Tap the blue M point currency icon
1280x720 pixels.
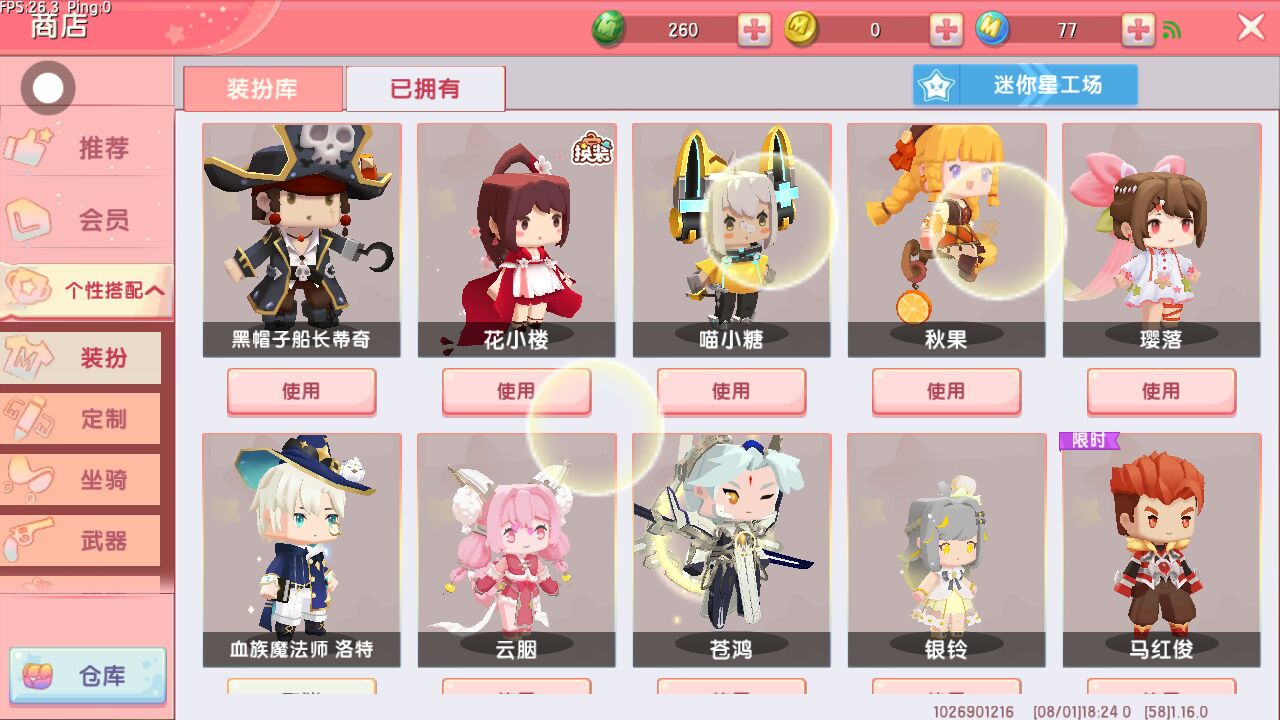[x=993, y=29]
